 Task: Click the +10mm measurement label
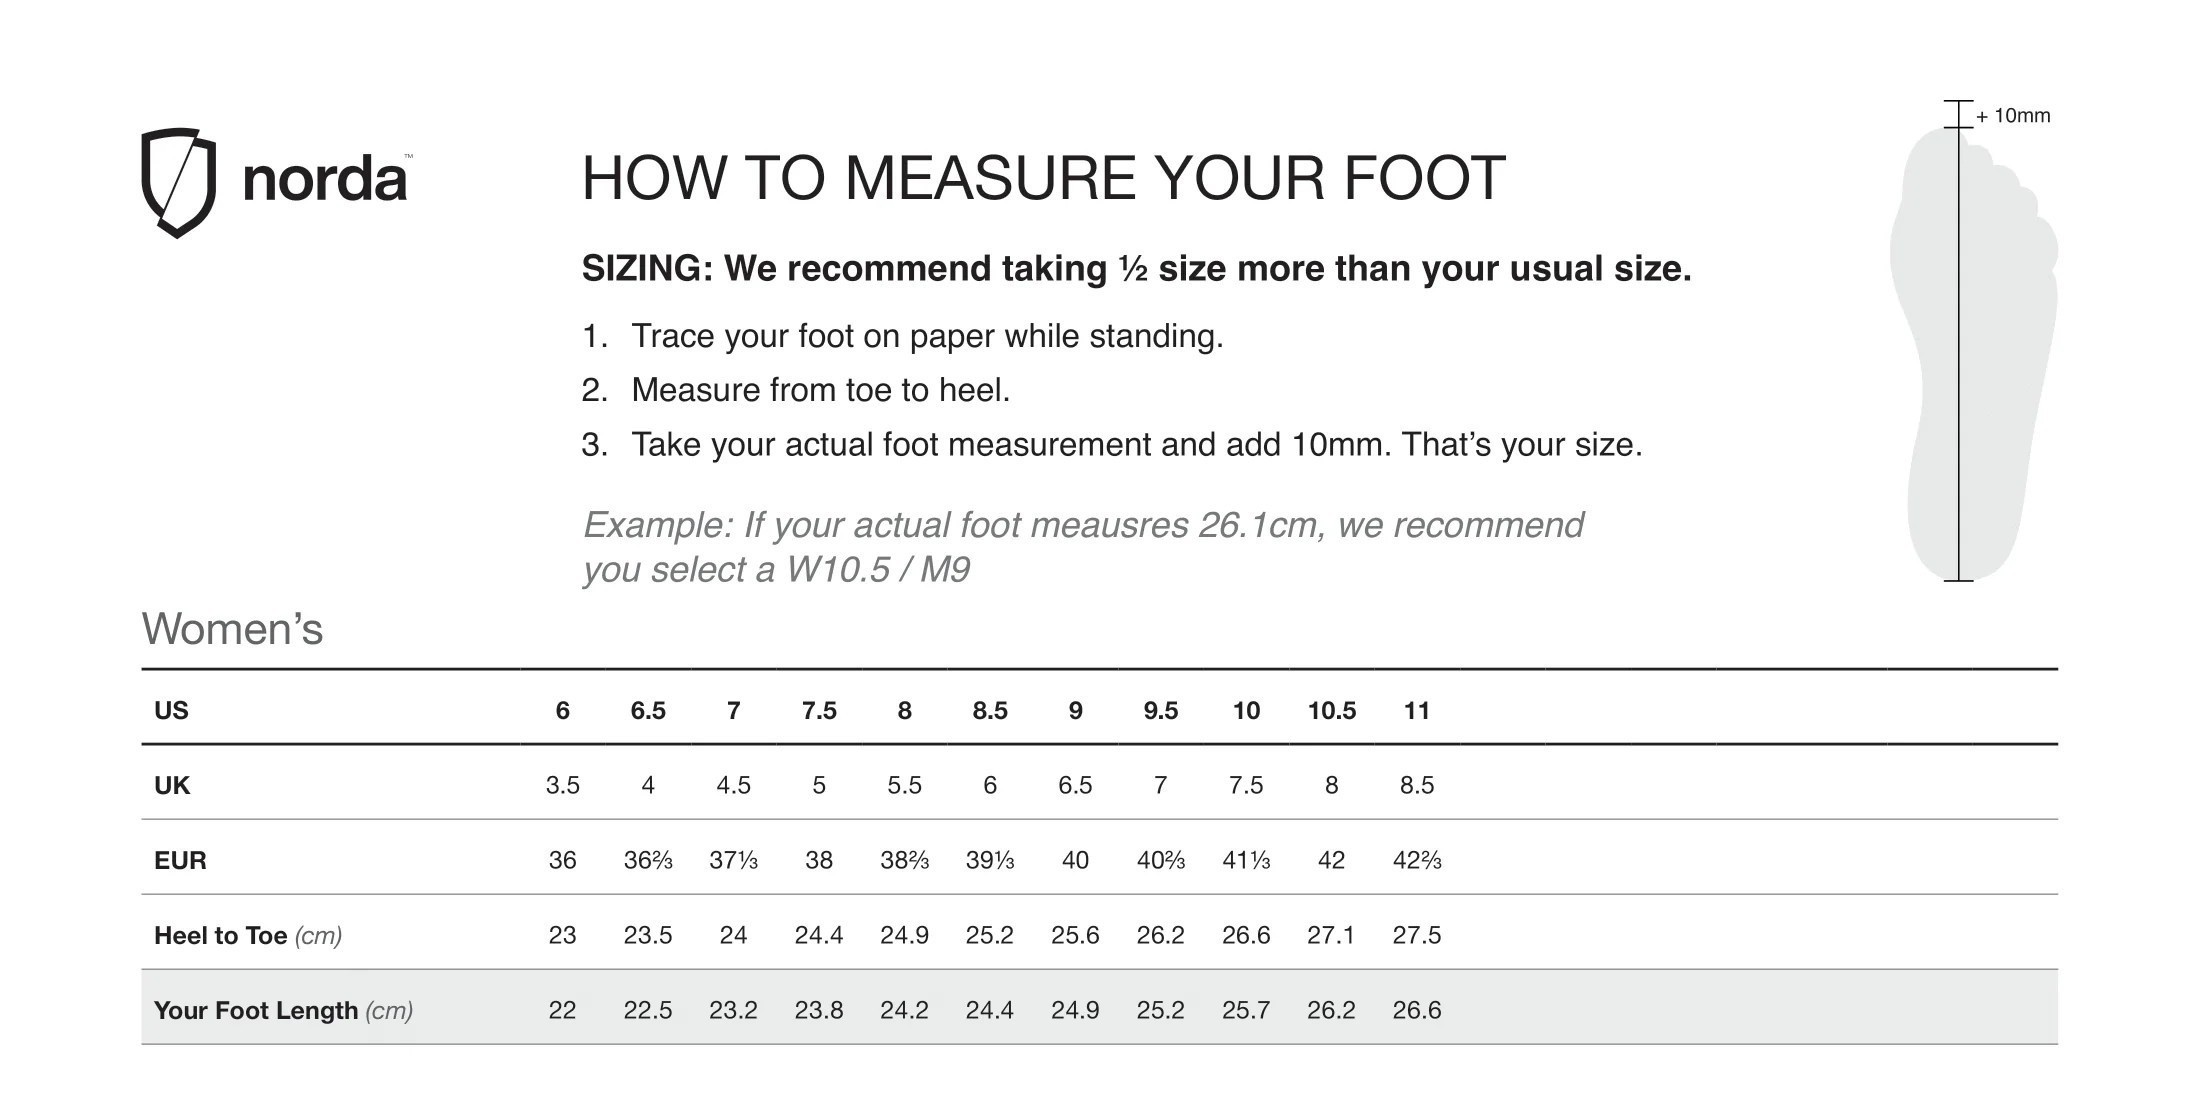pyautogui.click(x=2012, y=116)
